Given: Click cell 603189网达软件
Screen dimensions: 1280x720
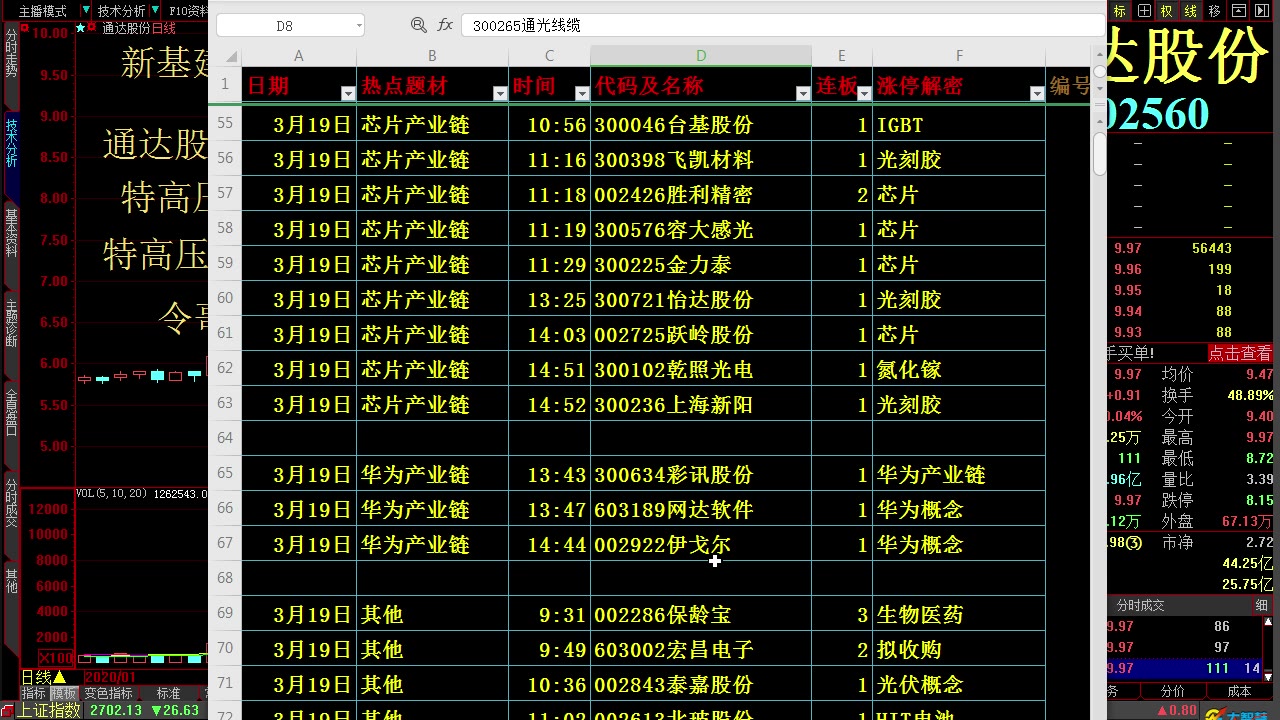Looking at the screenshot, I should pos(701,510).
